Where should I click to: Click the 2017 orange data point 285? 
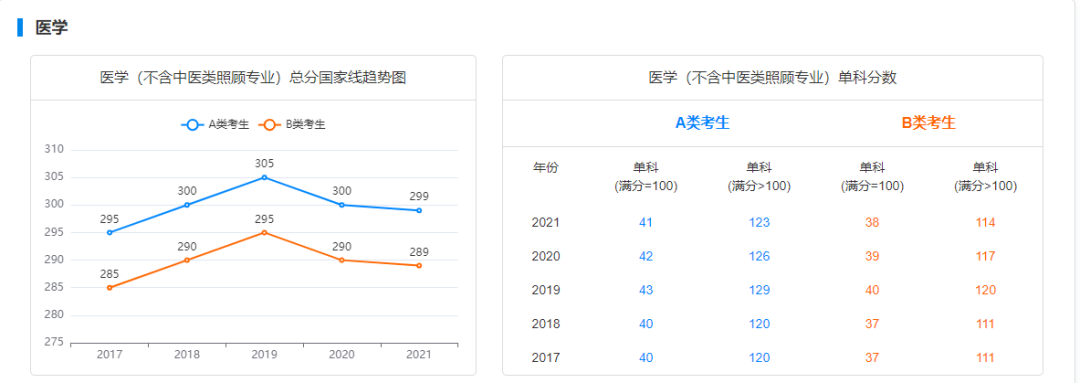pos(110,287)
